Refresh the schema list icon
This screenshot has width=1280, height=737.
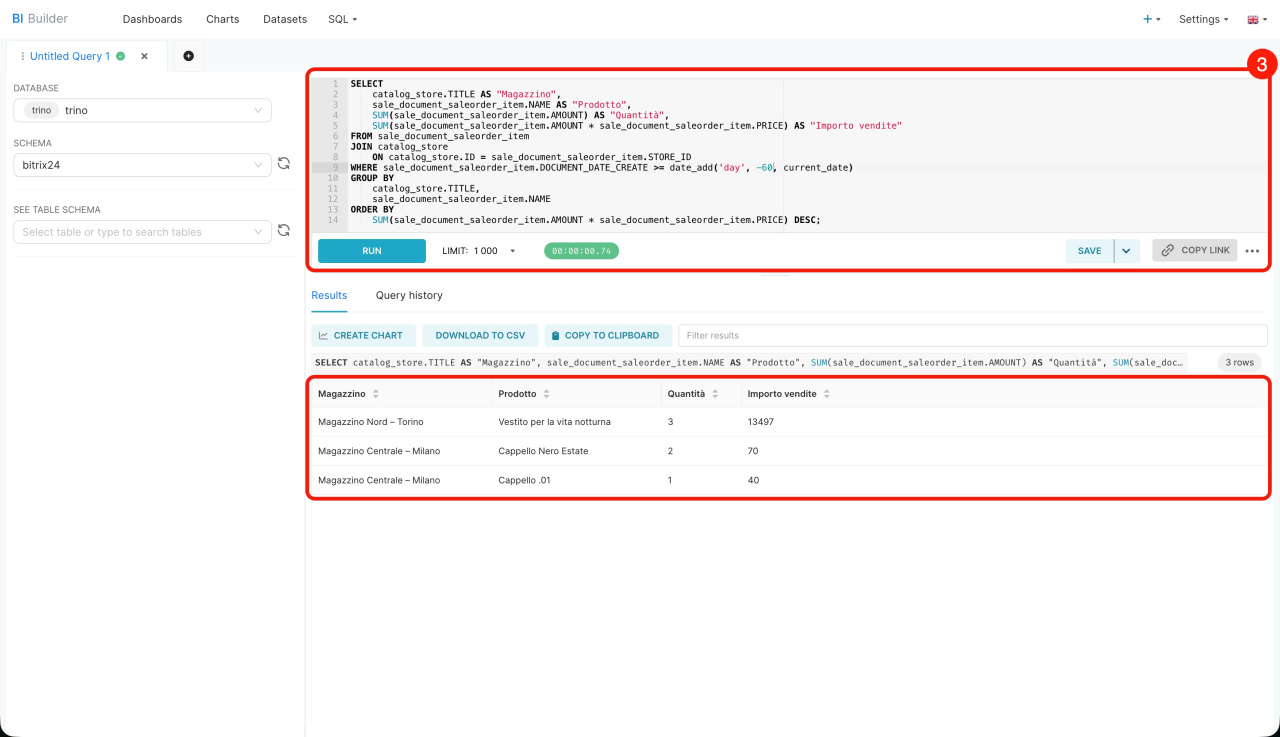[284, 164]
